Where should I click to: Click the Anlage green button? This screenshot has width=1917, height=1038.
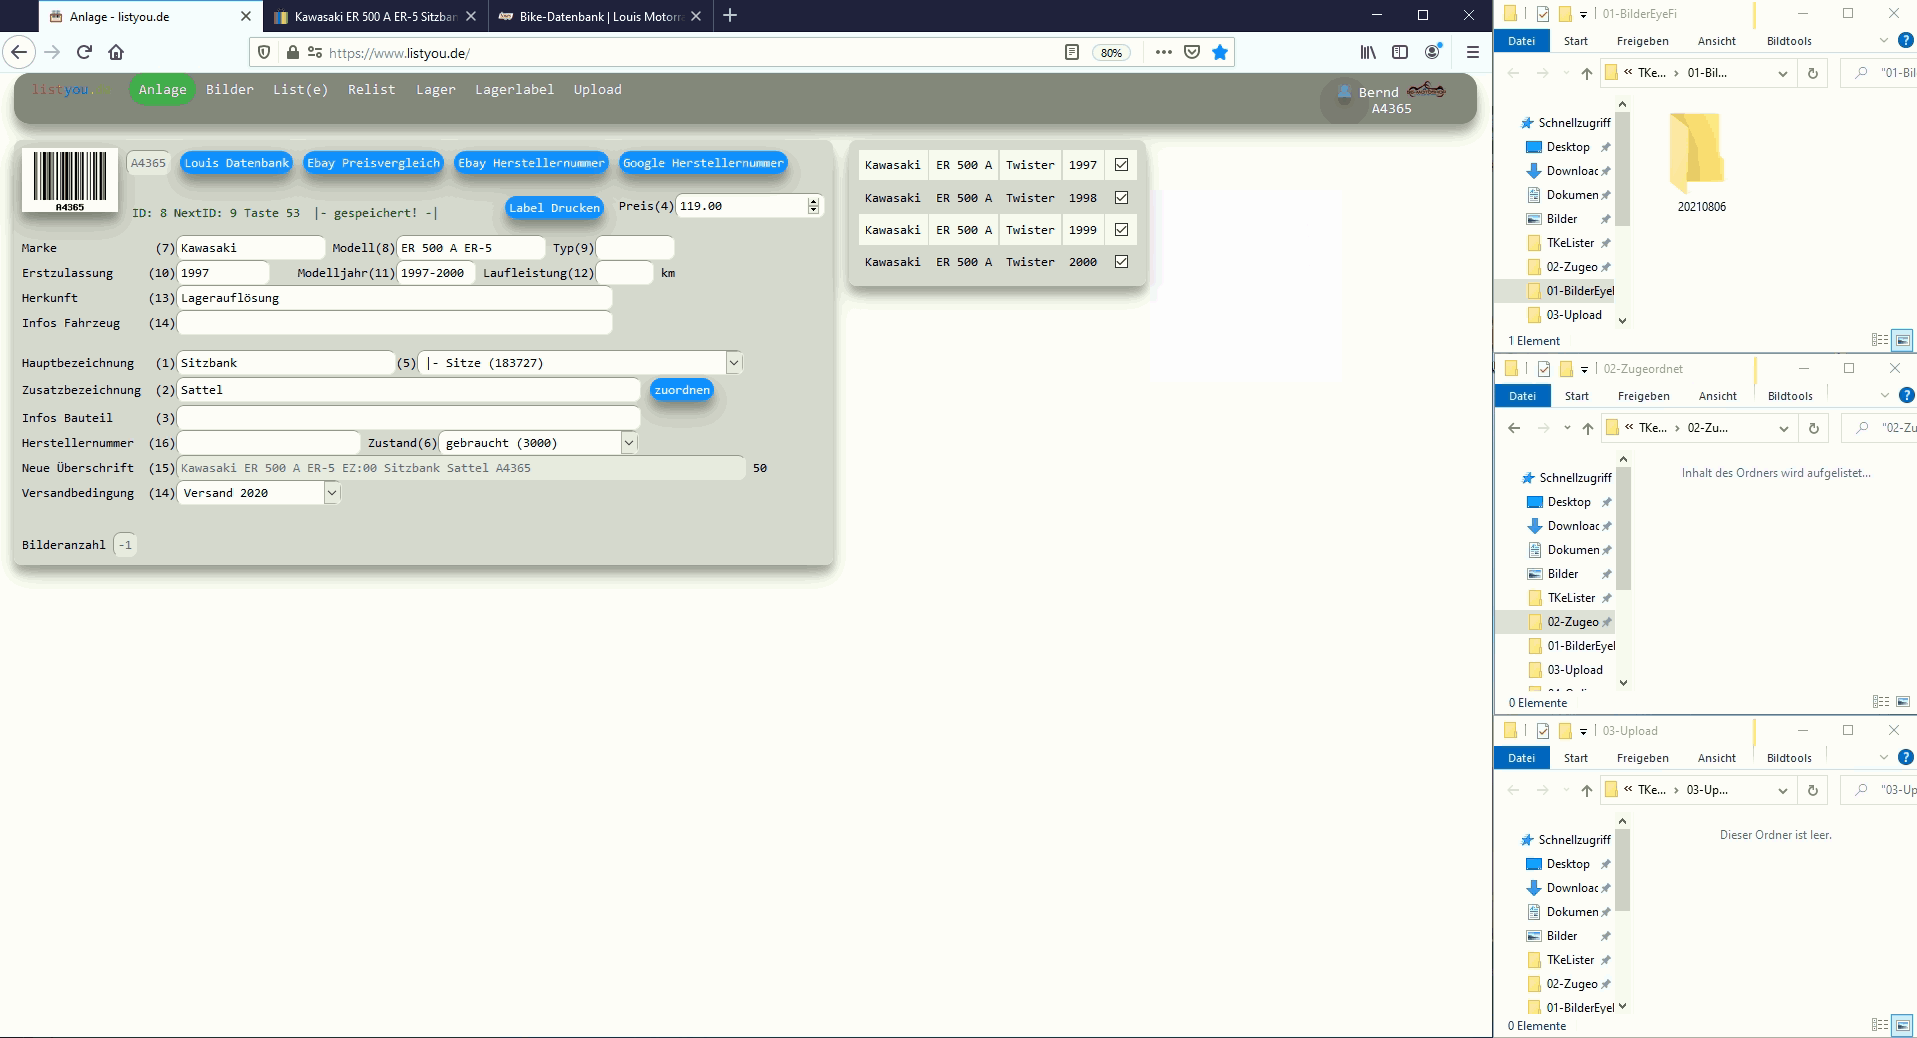(x=162, y=89)
